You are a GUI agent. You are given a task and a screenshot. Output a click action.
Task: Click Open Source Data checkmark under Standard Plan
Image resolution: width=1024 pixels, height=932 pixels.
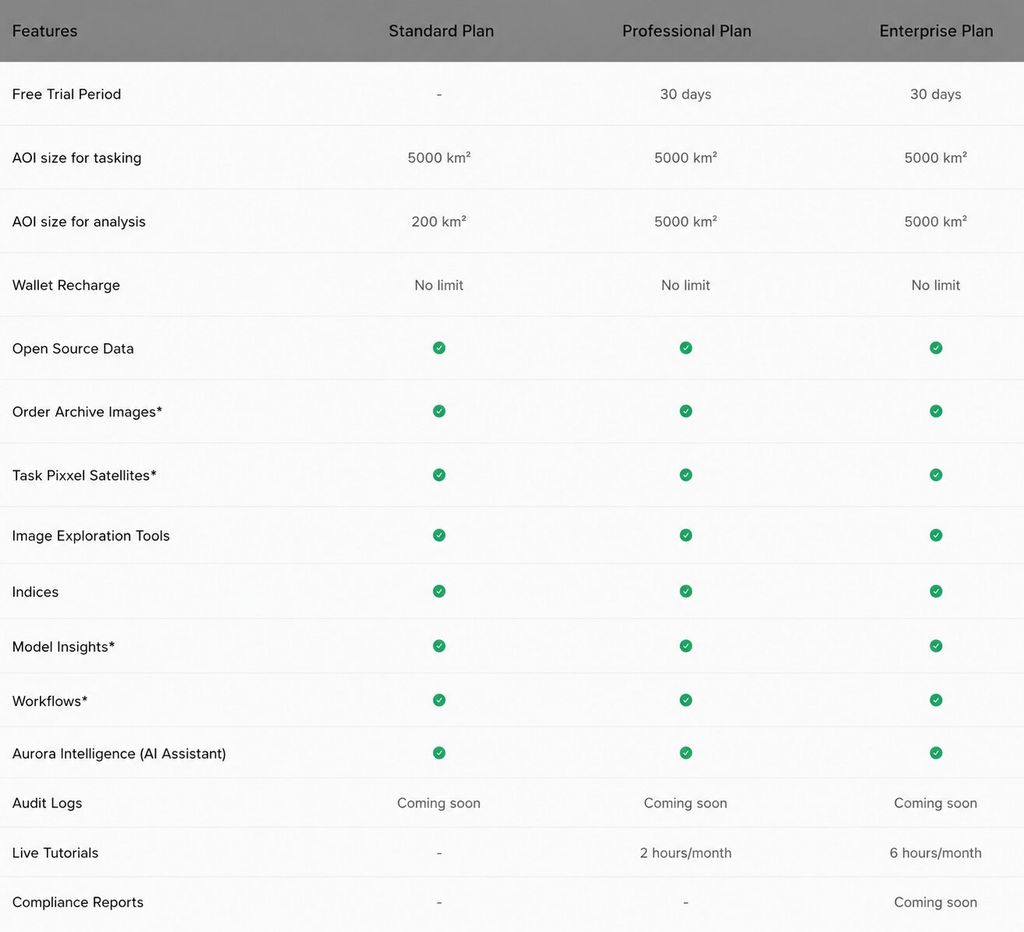439,347
